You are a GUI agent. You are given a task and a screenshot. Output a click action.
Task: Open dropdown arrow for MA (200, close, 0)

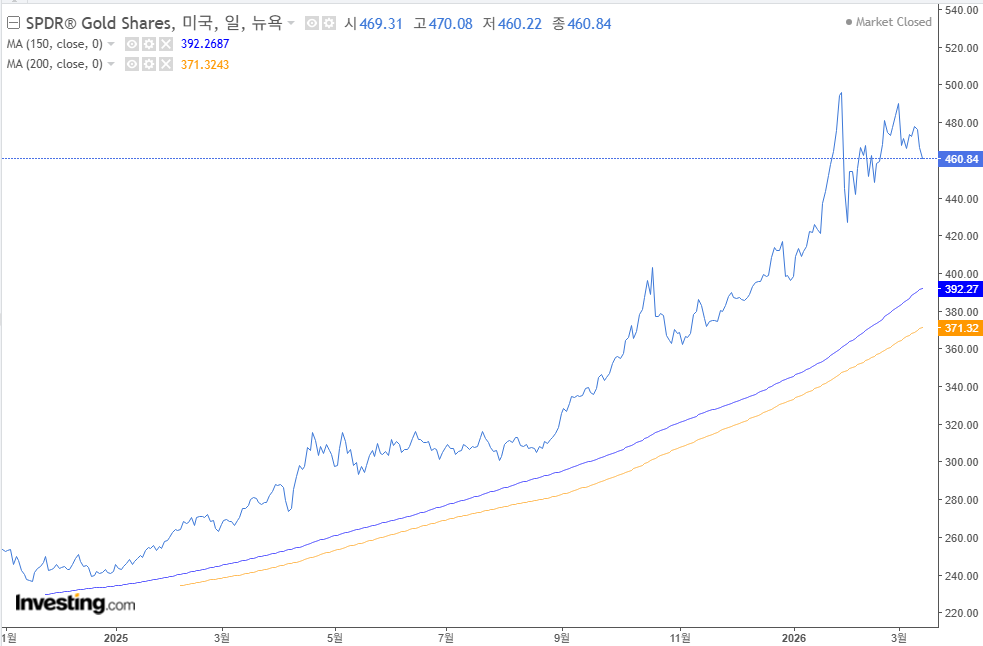[x=111, y=64]
